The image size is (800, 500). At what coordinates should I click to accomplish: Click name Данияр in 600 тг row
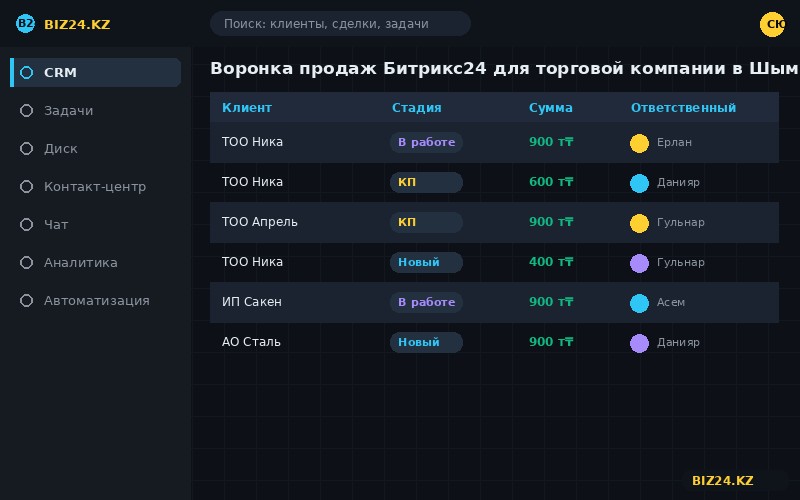click(x=678, y=183)
